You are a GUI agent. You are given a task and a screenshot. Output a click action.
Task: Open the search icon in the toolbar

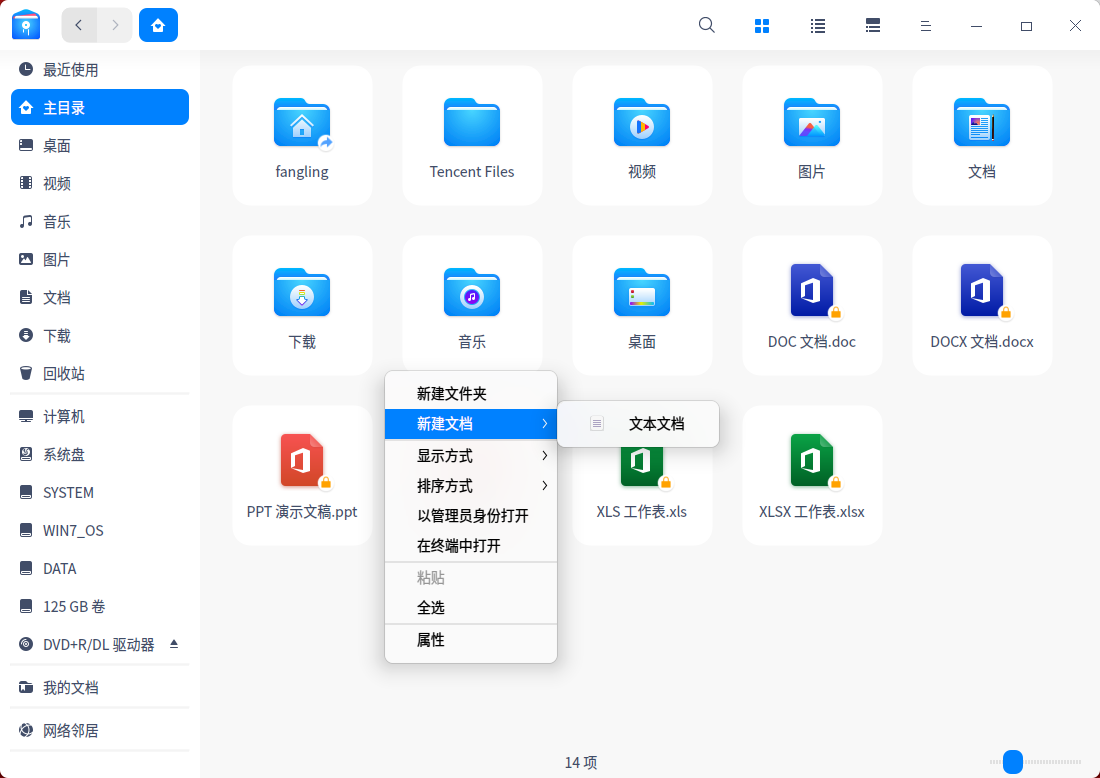click(x=707, y=25)
